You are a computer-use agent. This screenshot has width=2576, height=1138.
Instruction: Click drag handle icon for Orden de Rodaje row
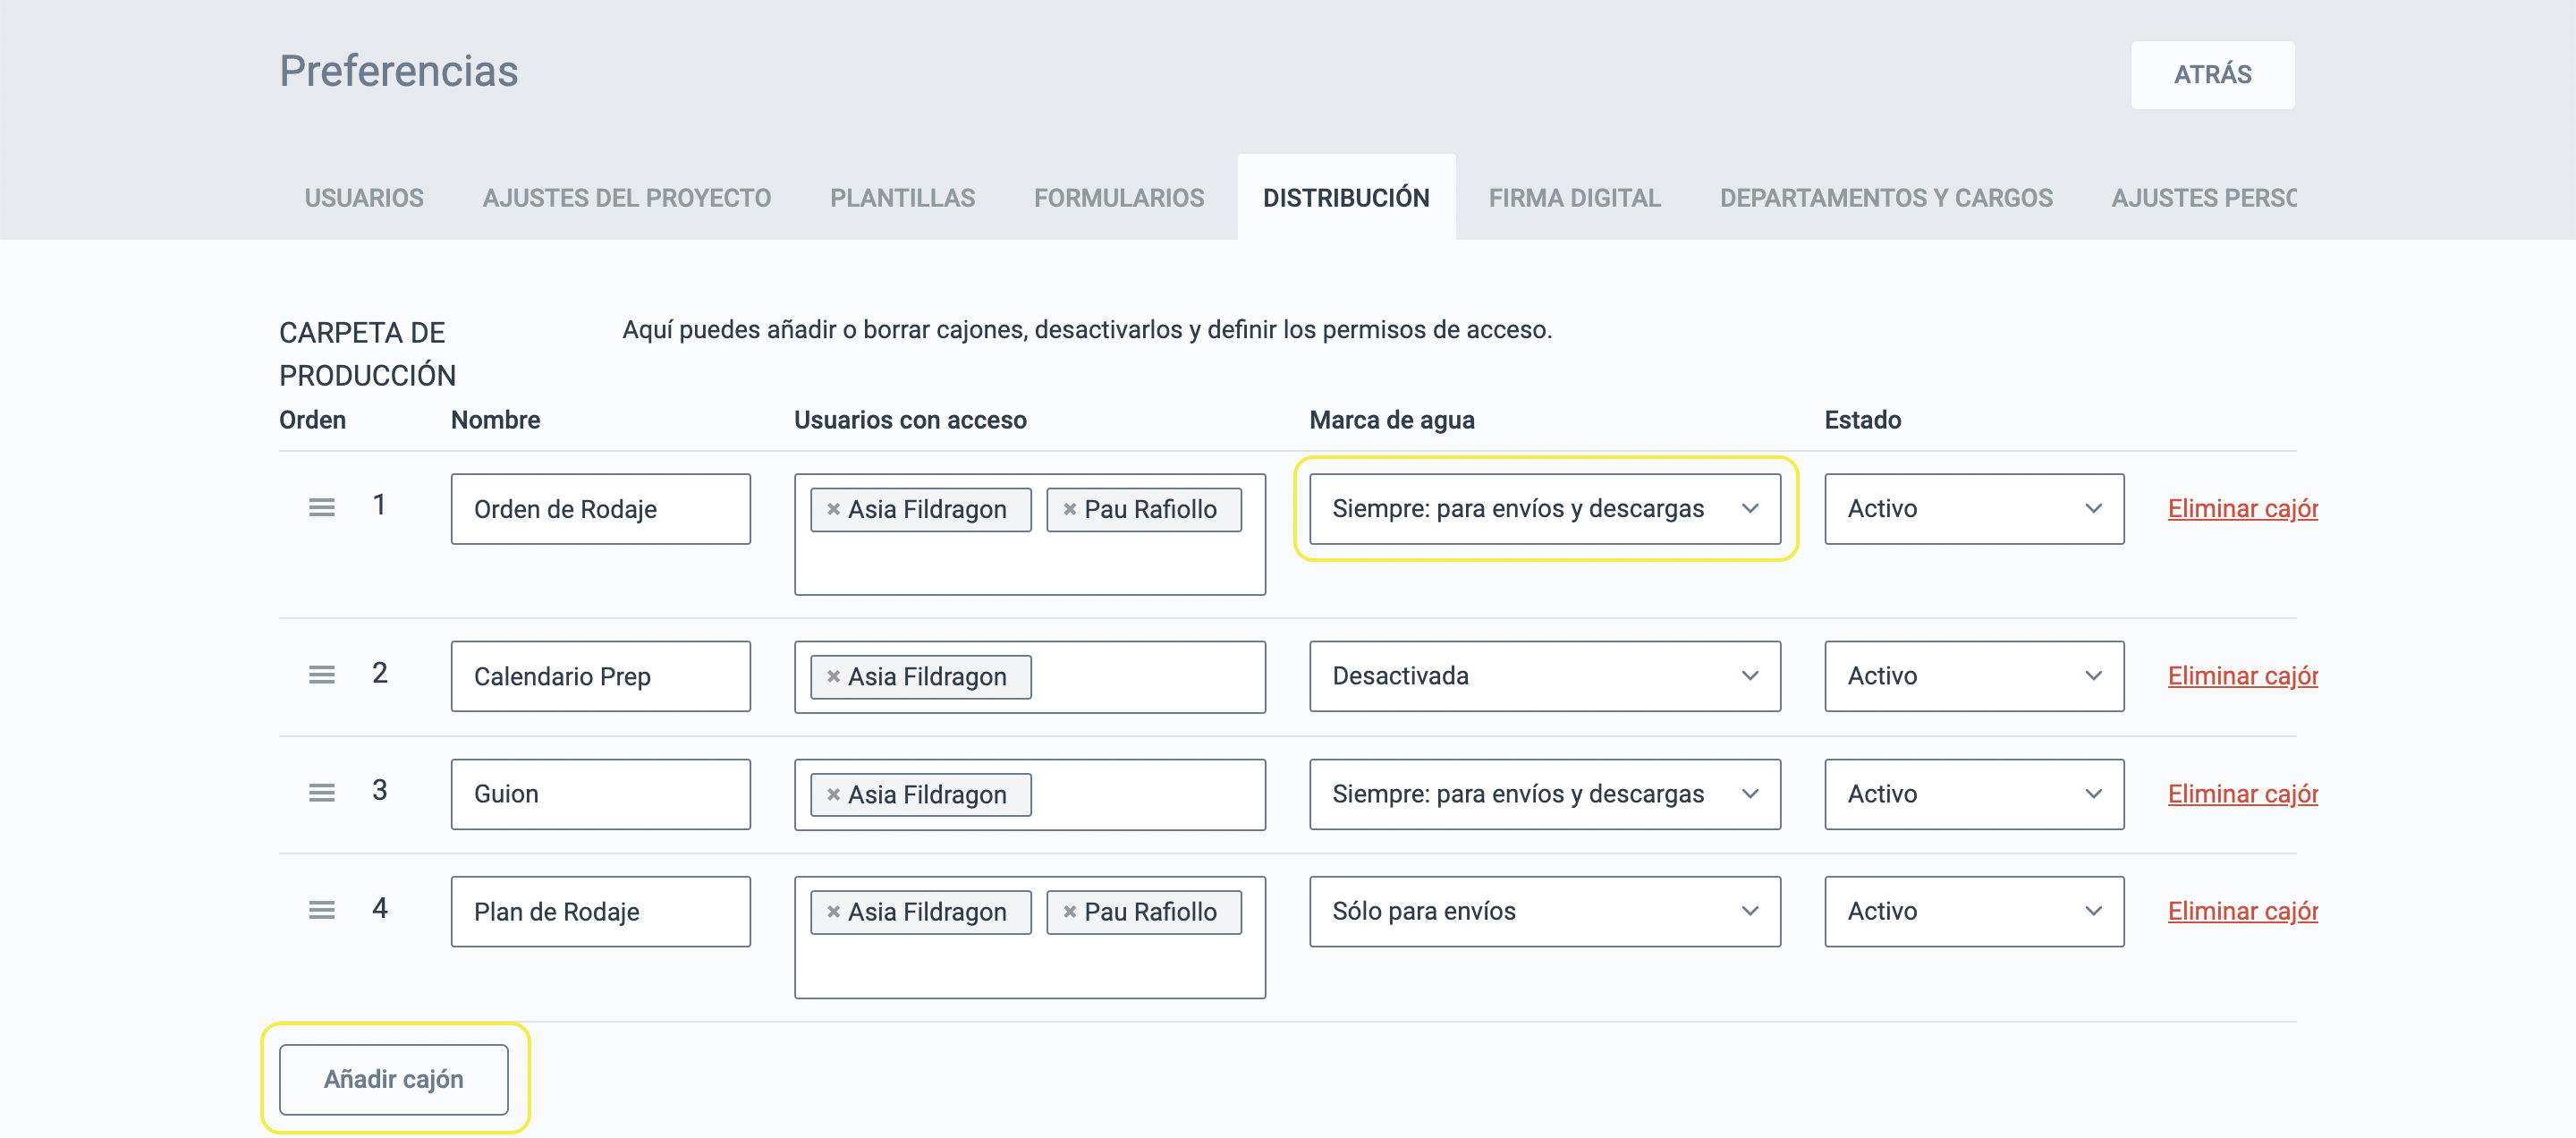click(x=321, y=508)
